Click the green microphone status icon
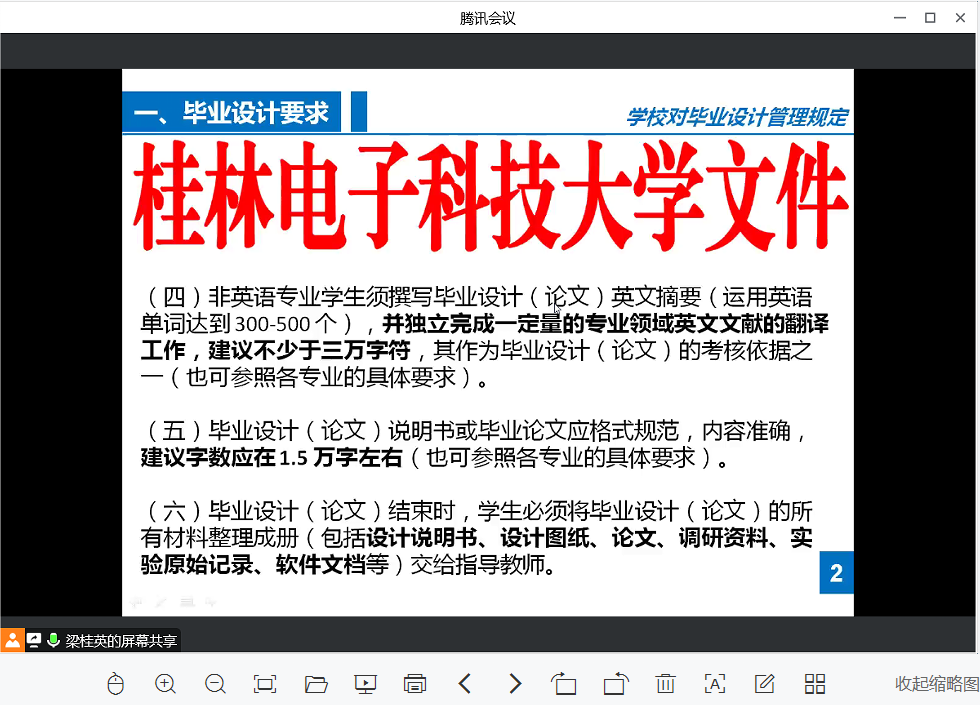Screen dimensions: 980x705 53,641
